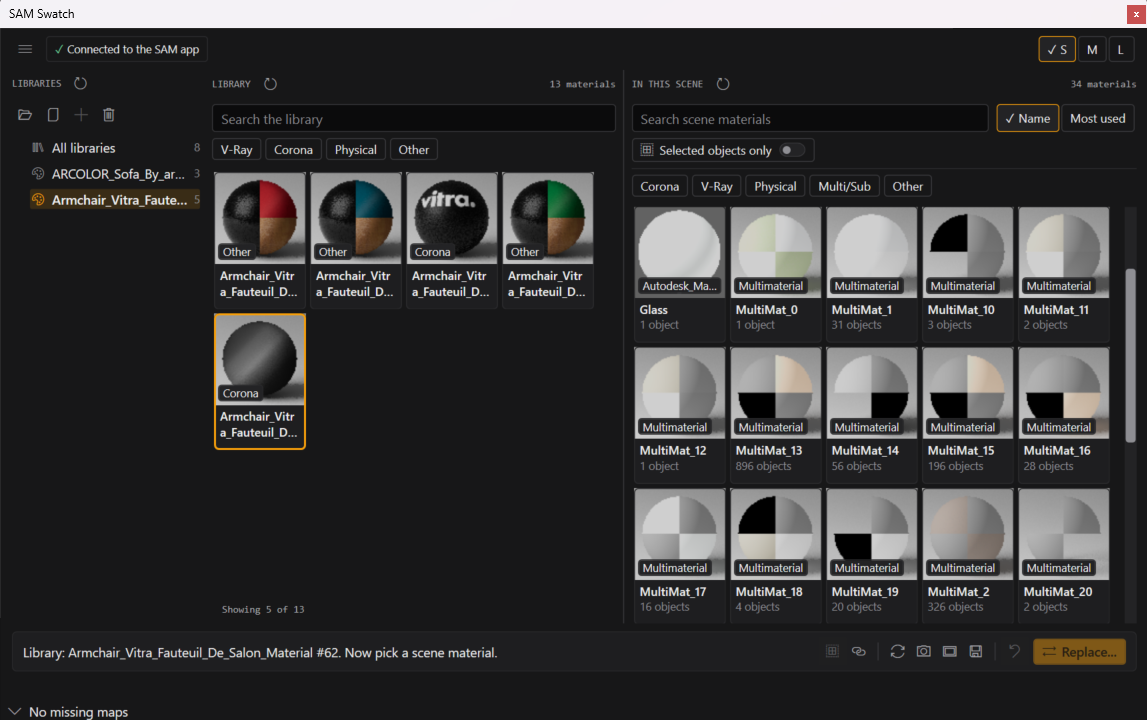Pick the MultiMat_16 scene material
Image resolution: width=1147 pixels, height=720 pixels.
[x=1064, y=415]
